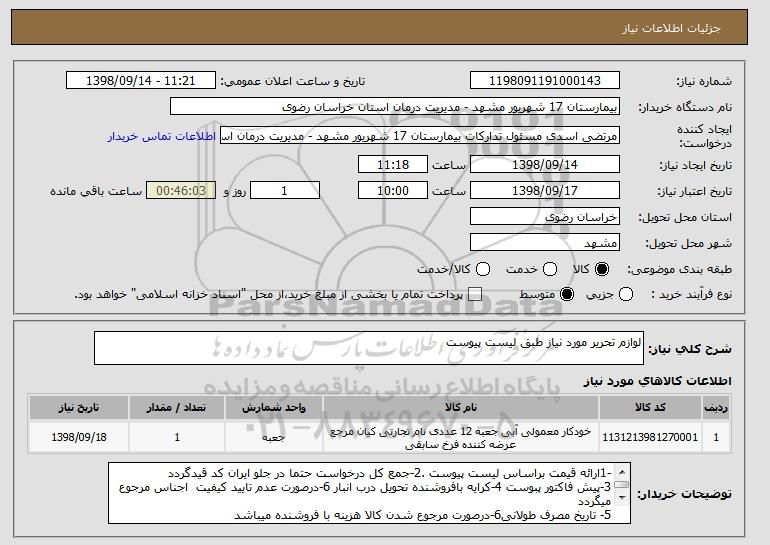
Task: Click the request creator name field
Action: click(420, 136)
